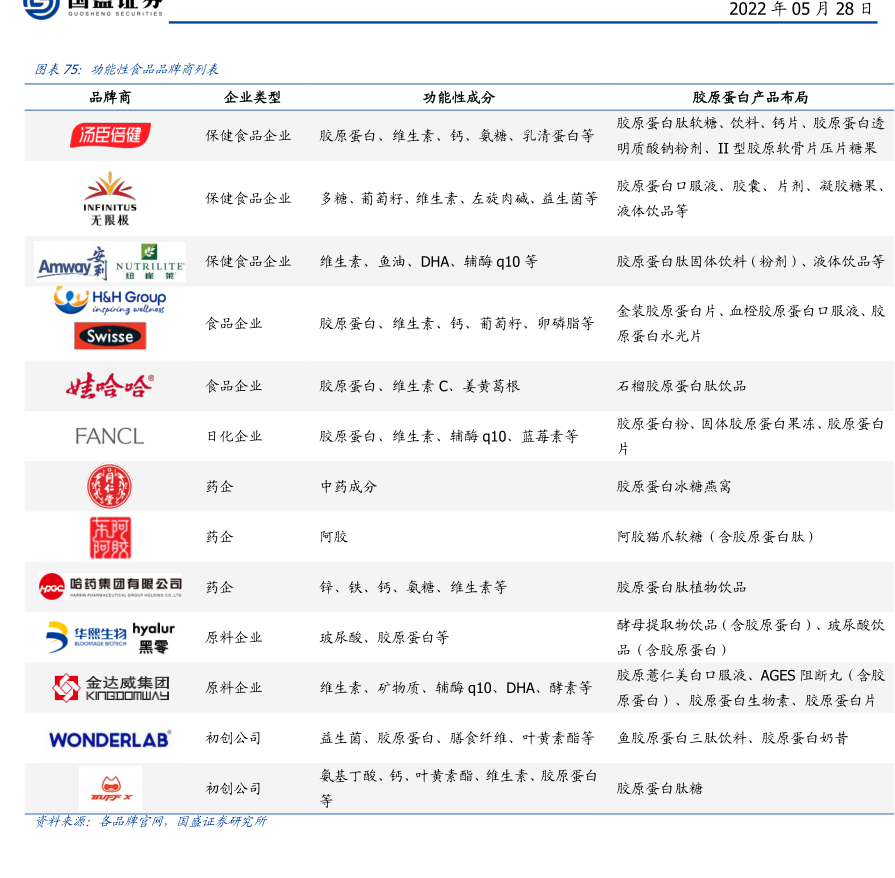Click the 东阿阿胶 red seal logo
Image resolution: width=895 pixels, height=878 pixels.
[x=110, y=537]
